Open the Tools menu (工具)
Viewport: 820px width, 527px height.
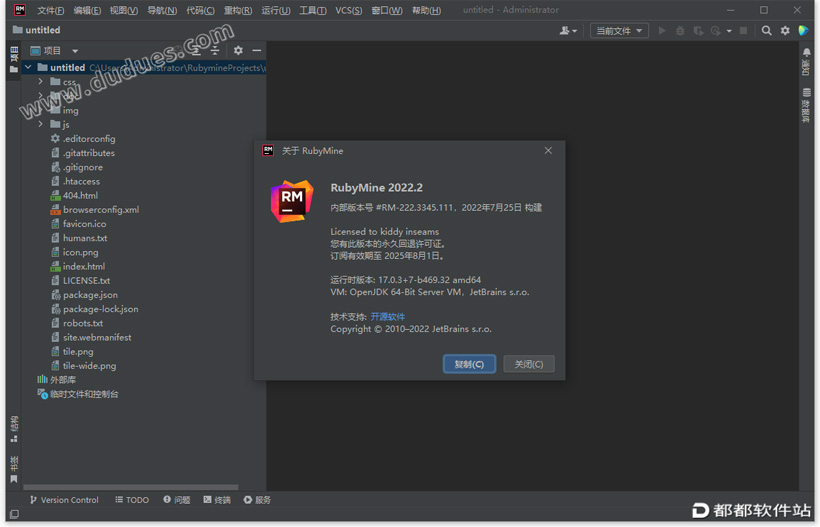pyautogui.click(x=313, y=10)
